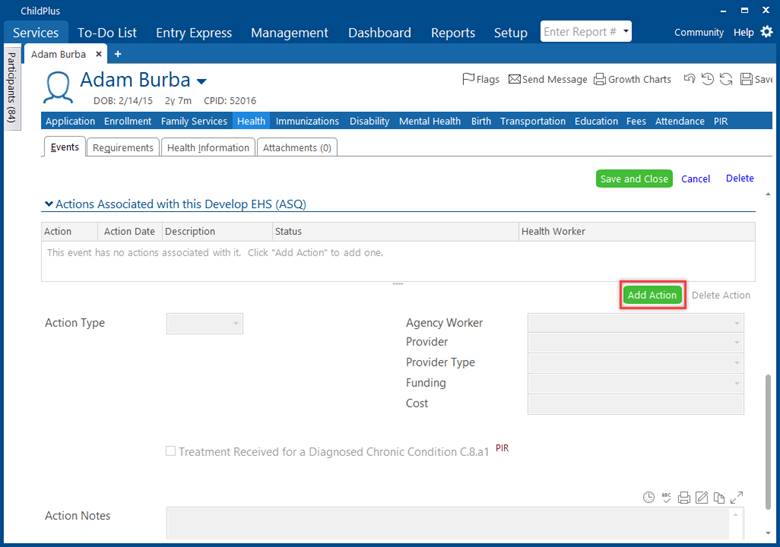Click the Save and Close button
The height and width of the screenshot is (547, 780).
tap(633, 179)
